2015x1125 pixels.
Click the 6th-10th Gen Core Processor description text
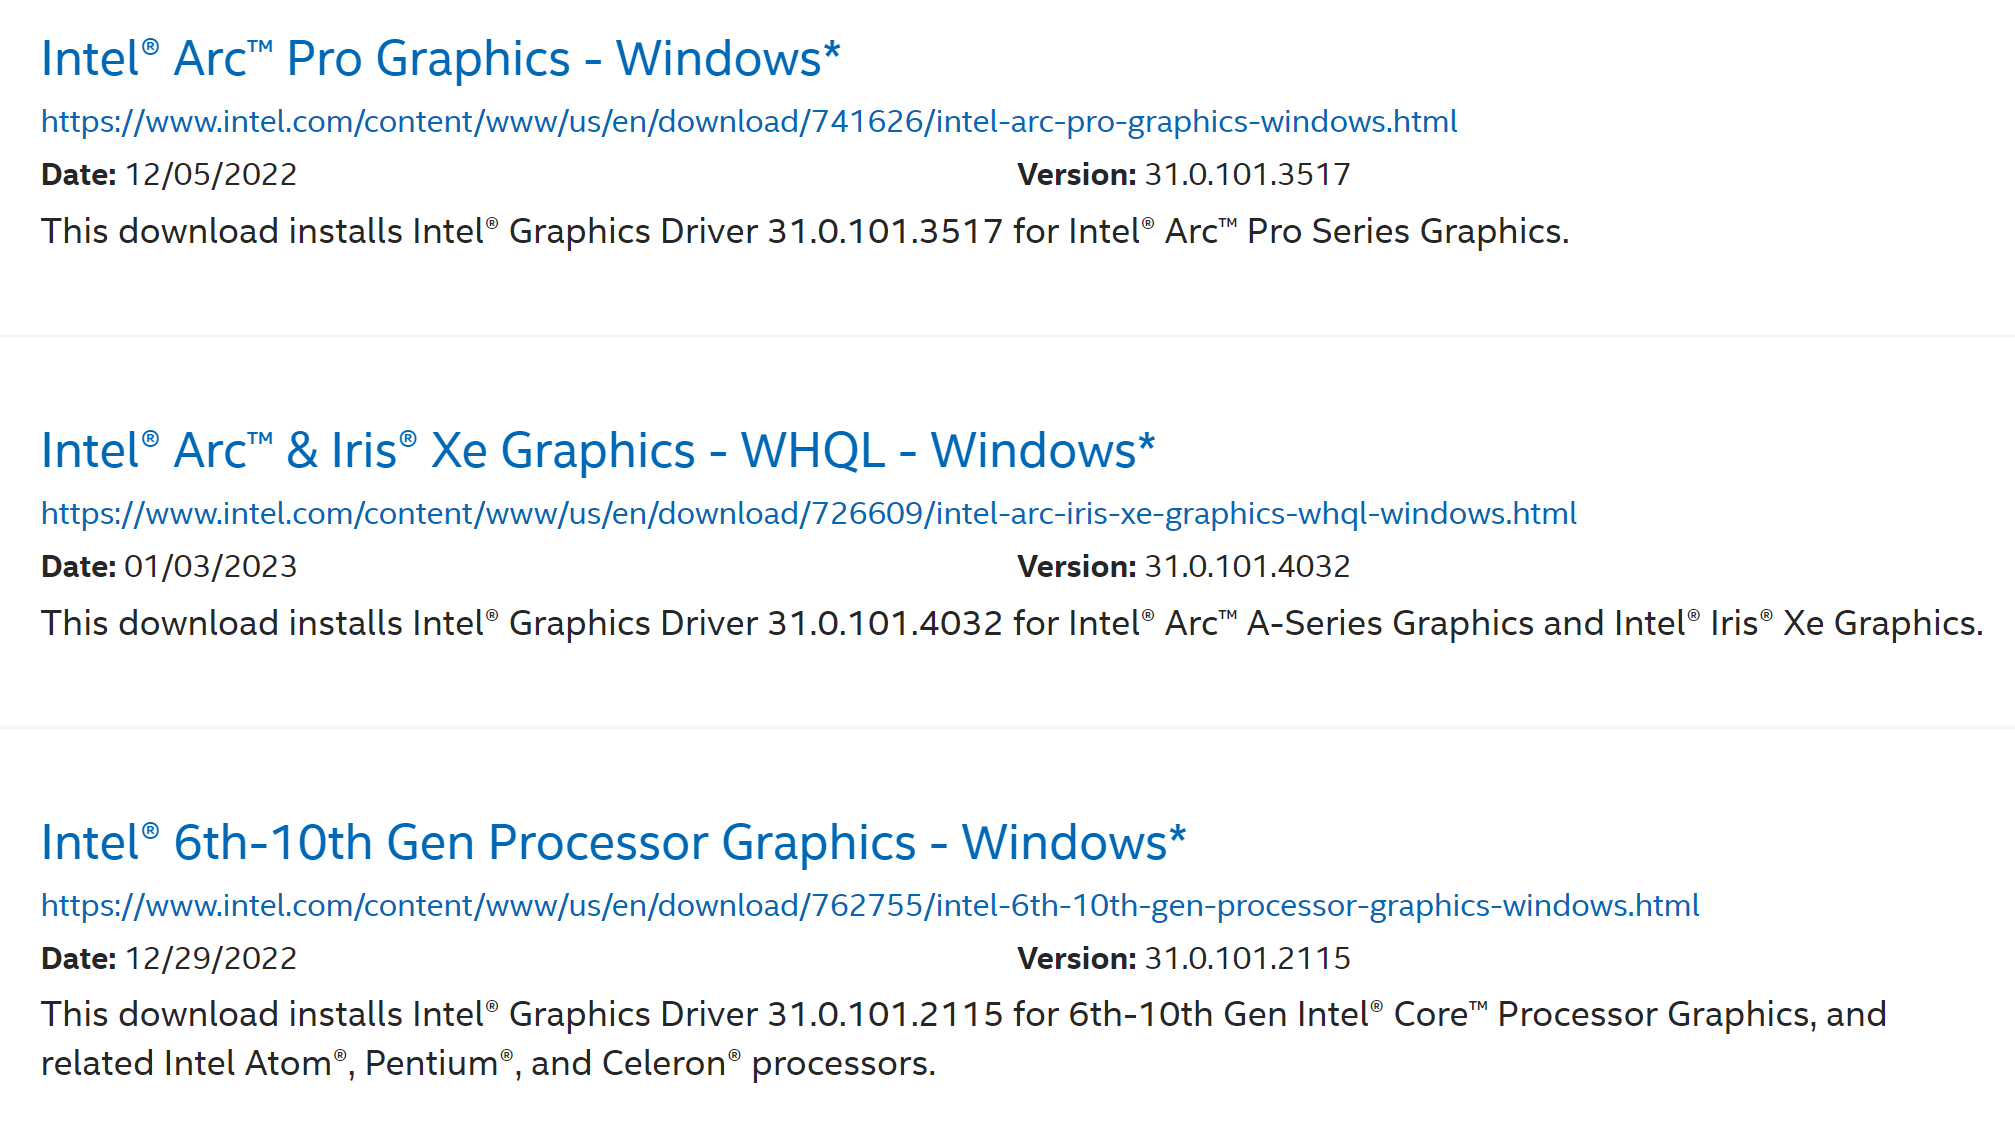pos(962,1016)
